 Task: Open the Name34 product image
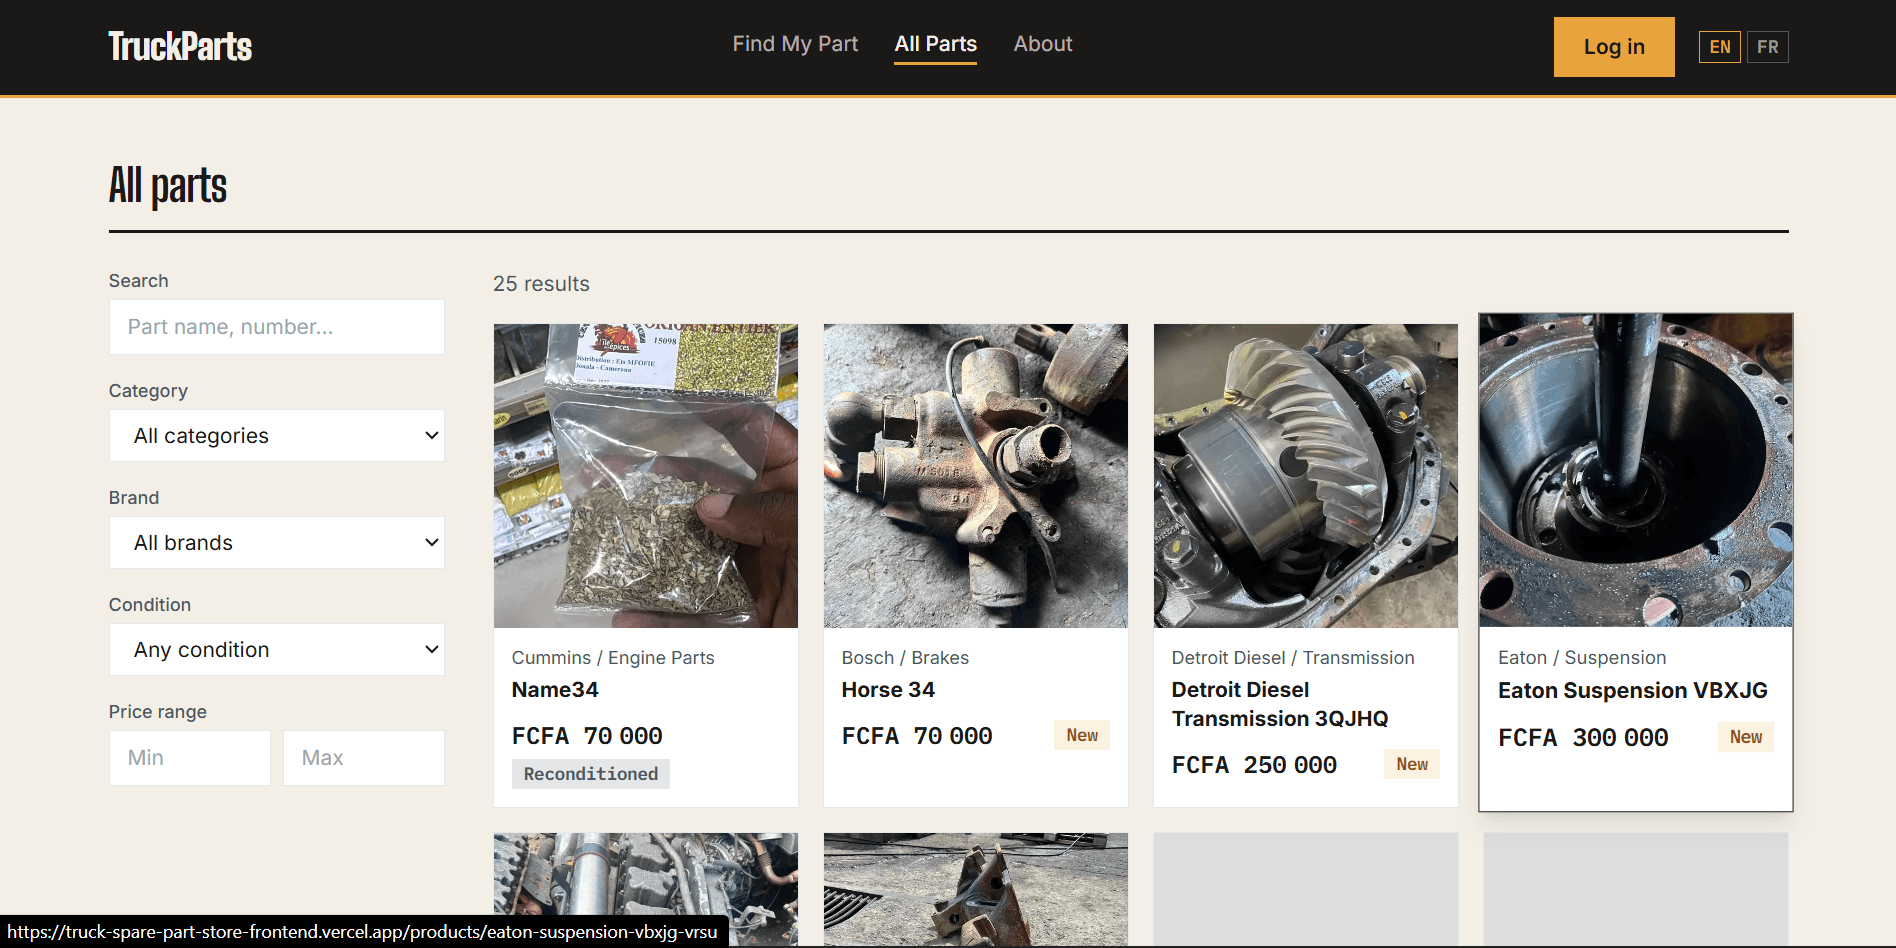coord(646,476)
